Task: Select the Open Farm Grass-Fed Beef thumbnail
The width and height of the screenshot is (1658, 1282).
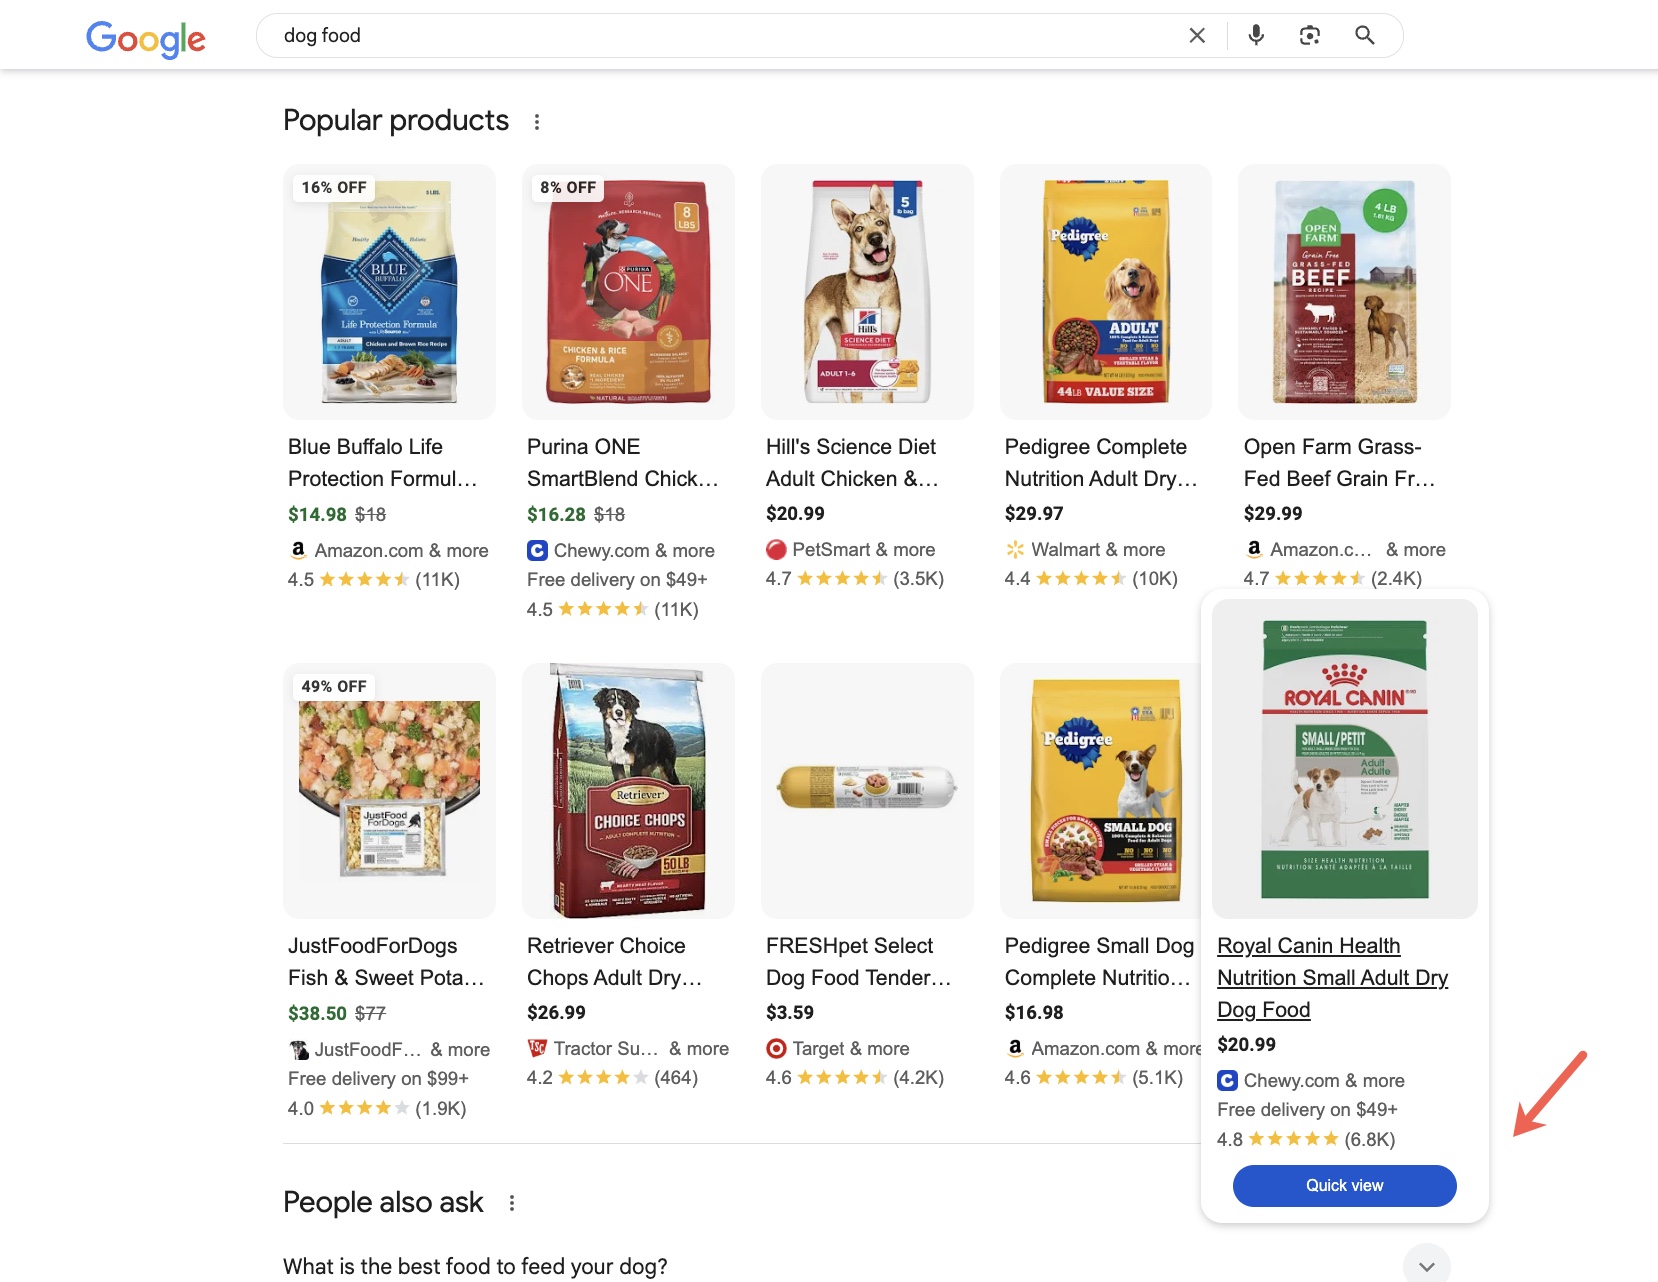Action: (x=1343, y=291)
